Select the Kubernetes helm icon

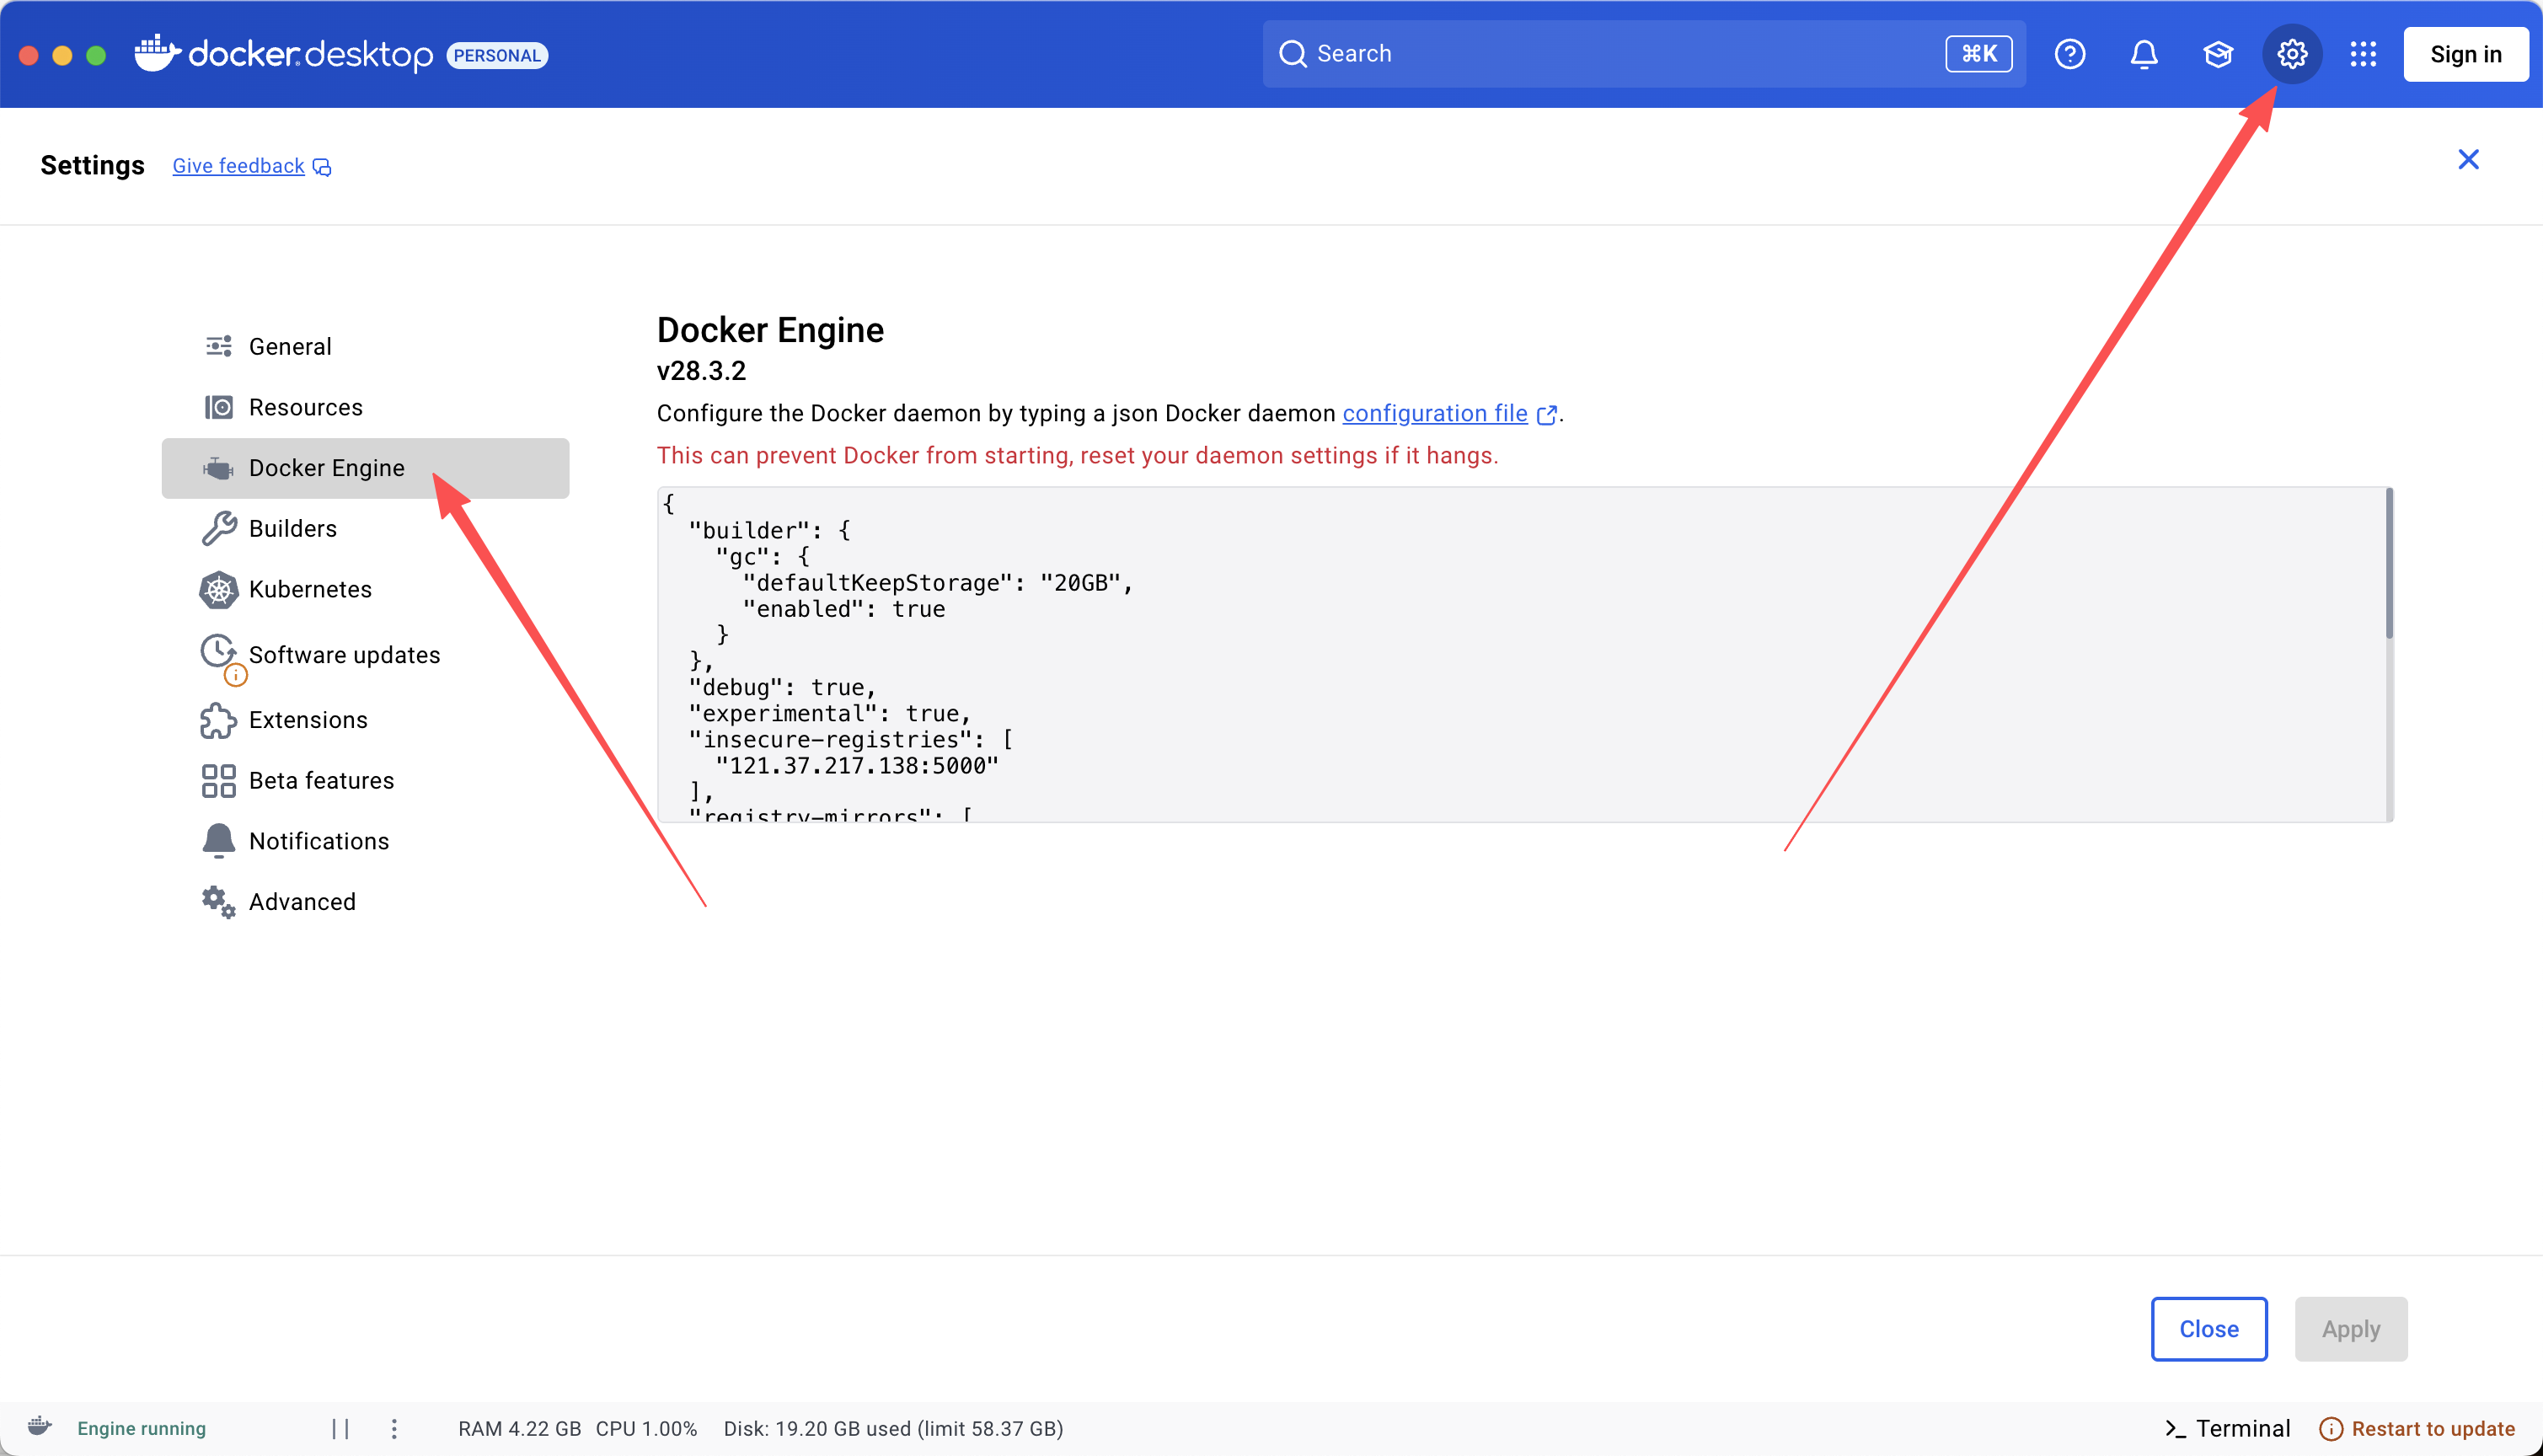click(218, 589)
